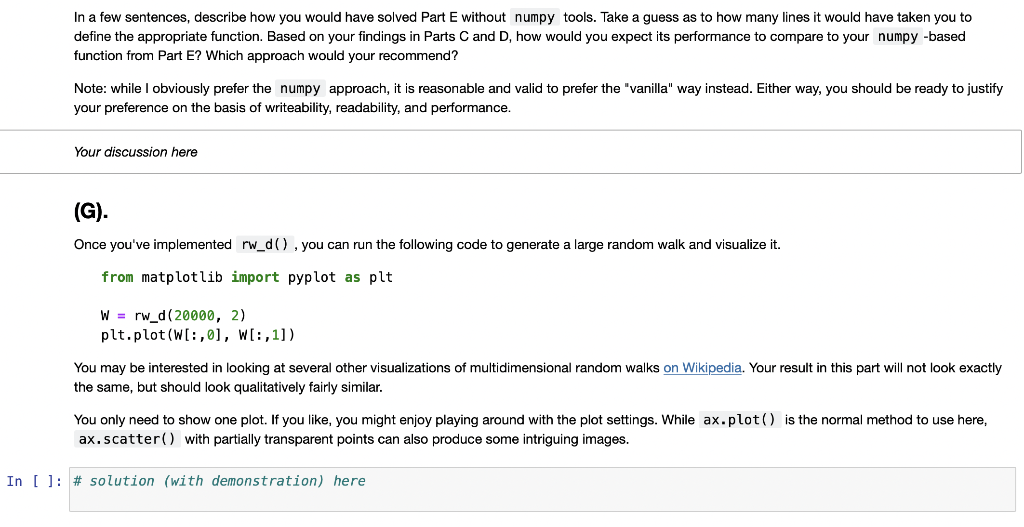Click the "from matplotlib import pyplot as plt" line
Screen dimensions: 1024x527
pyautogui.click(x=247, y=278)
